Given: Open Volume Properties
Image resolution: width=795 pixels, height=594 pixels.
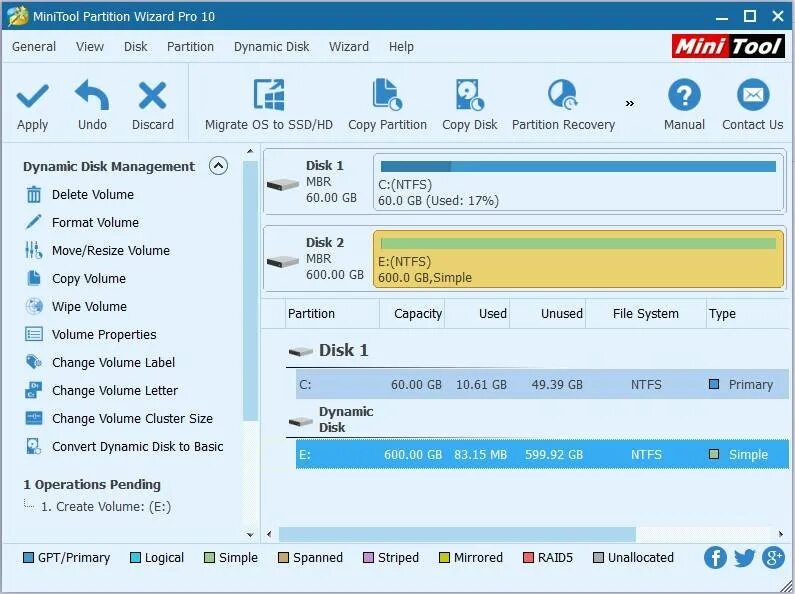Looking at the screenshot, I should (x=104, y=335).
